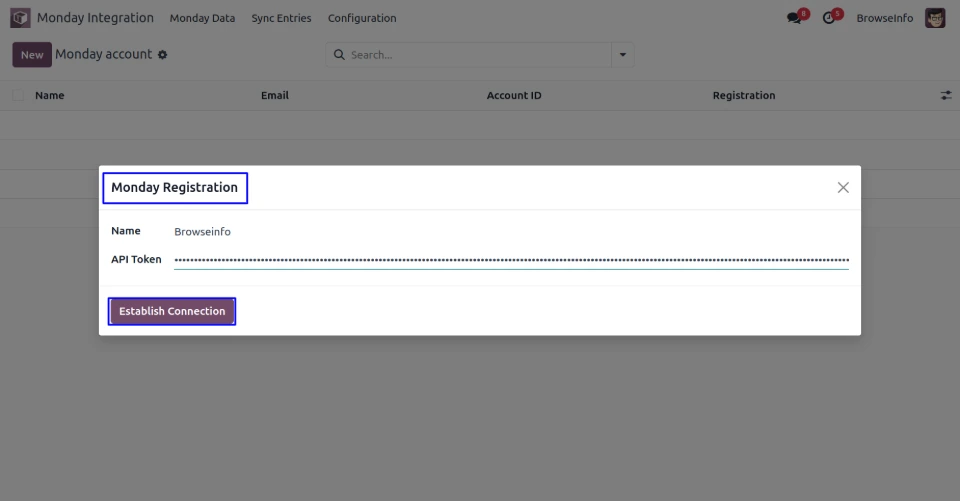Click the New button

coord(32,55)
